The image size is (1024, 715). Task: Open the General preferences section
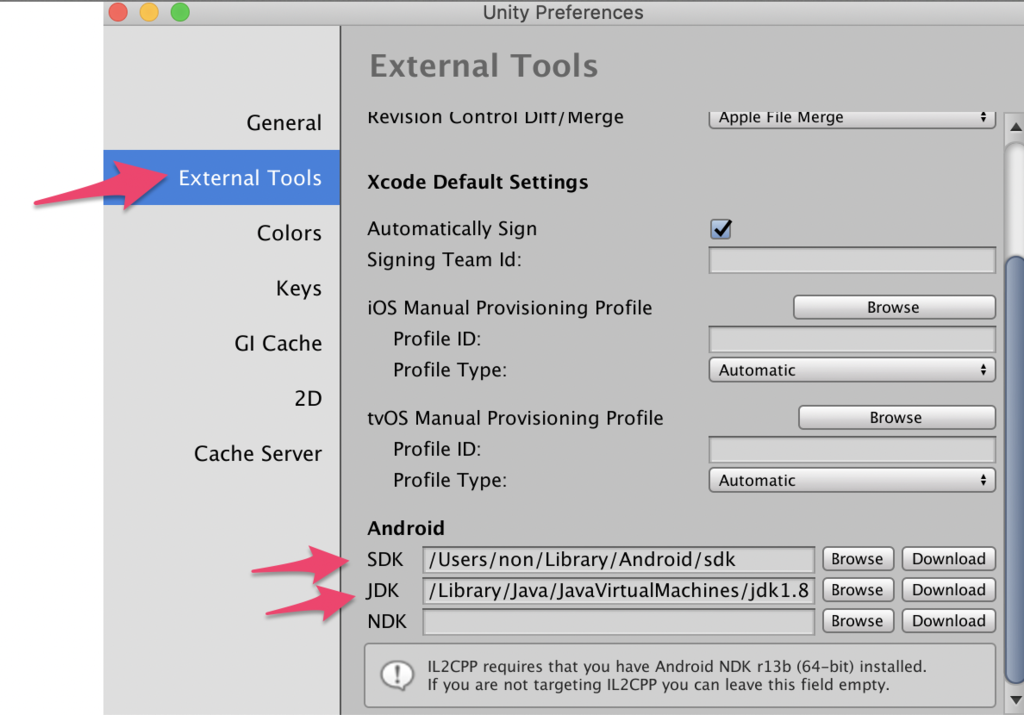pos(283,123)
